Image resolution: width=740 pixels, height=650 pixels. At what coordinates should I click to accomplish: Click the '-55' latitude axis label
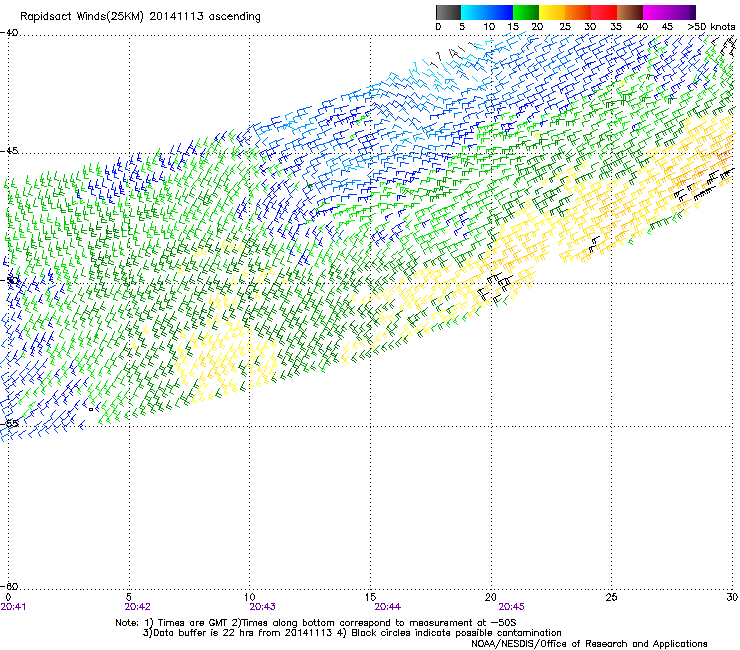click(x=9, y=423)
